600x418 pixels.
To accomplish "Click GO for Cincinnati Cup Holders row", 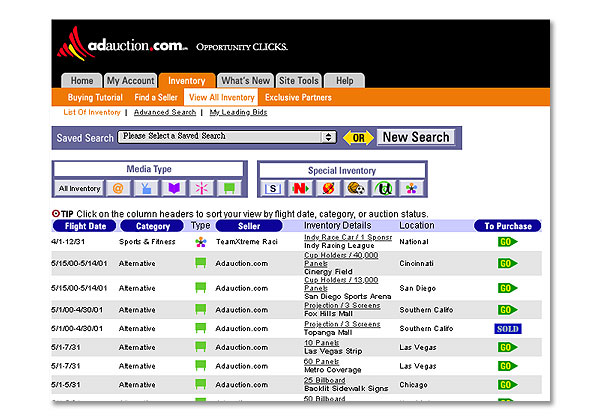I will pyautogui.click(x=507, y=263).
